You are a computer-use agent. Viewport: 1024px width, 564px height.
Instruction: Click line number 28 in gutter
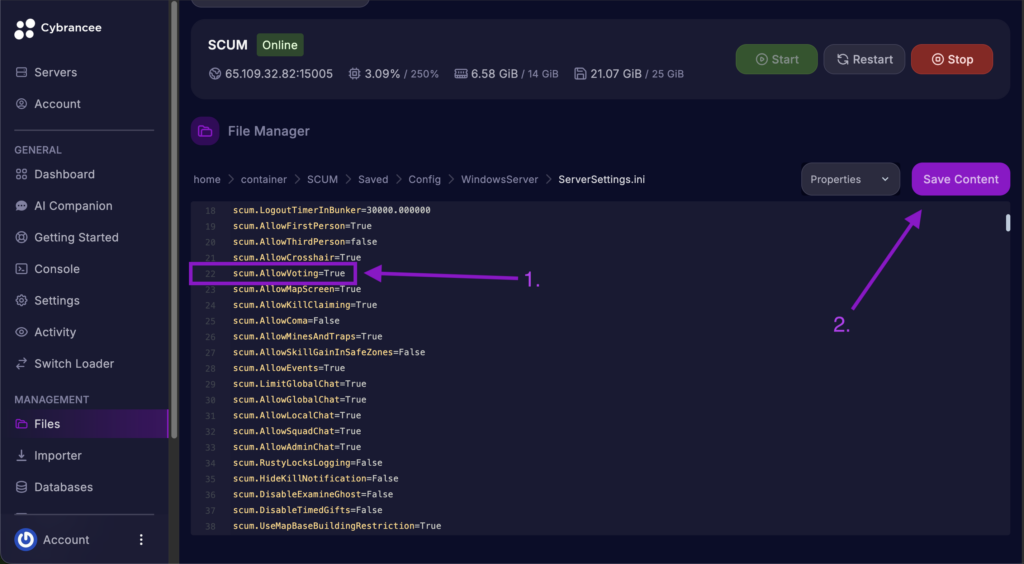pos(210,368)
